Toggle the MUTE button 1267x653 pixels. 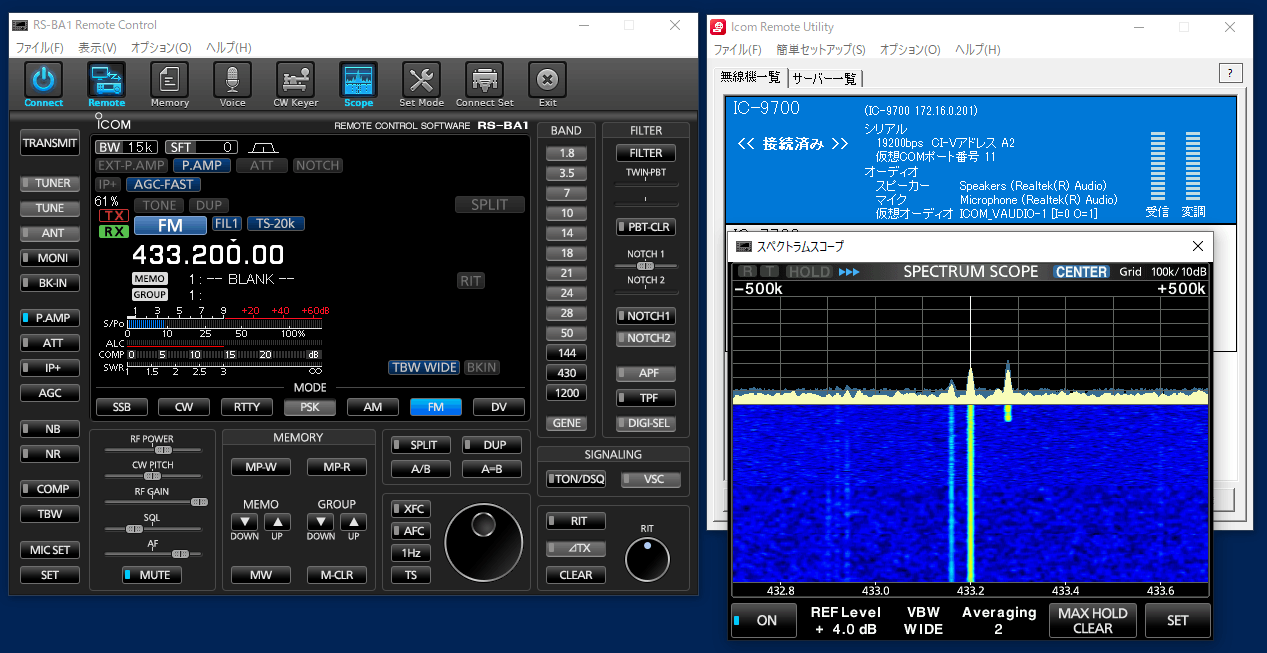coord(152,575)
